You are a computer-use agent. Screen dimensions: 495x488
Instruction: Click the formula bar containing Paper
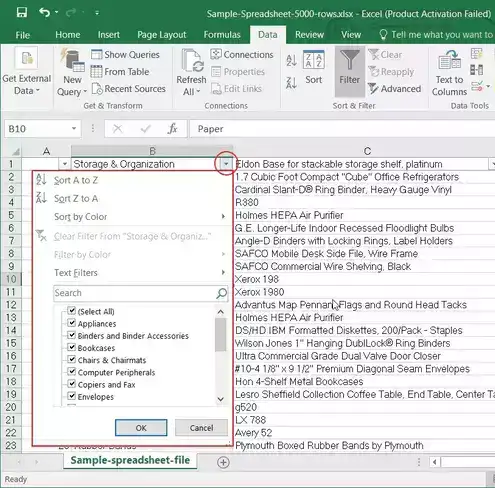(x=342, y=129)
